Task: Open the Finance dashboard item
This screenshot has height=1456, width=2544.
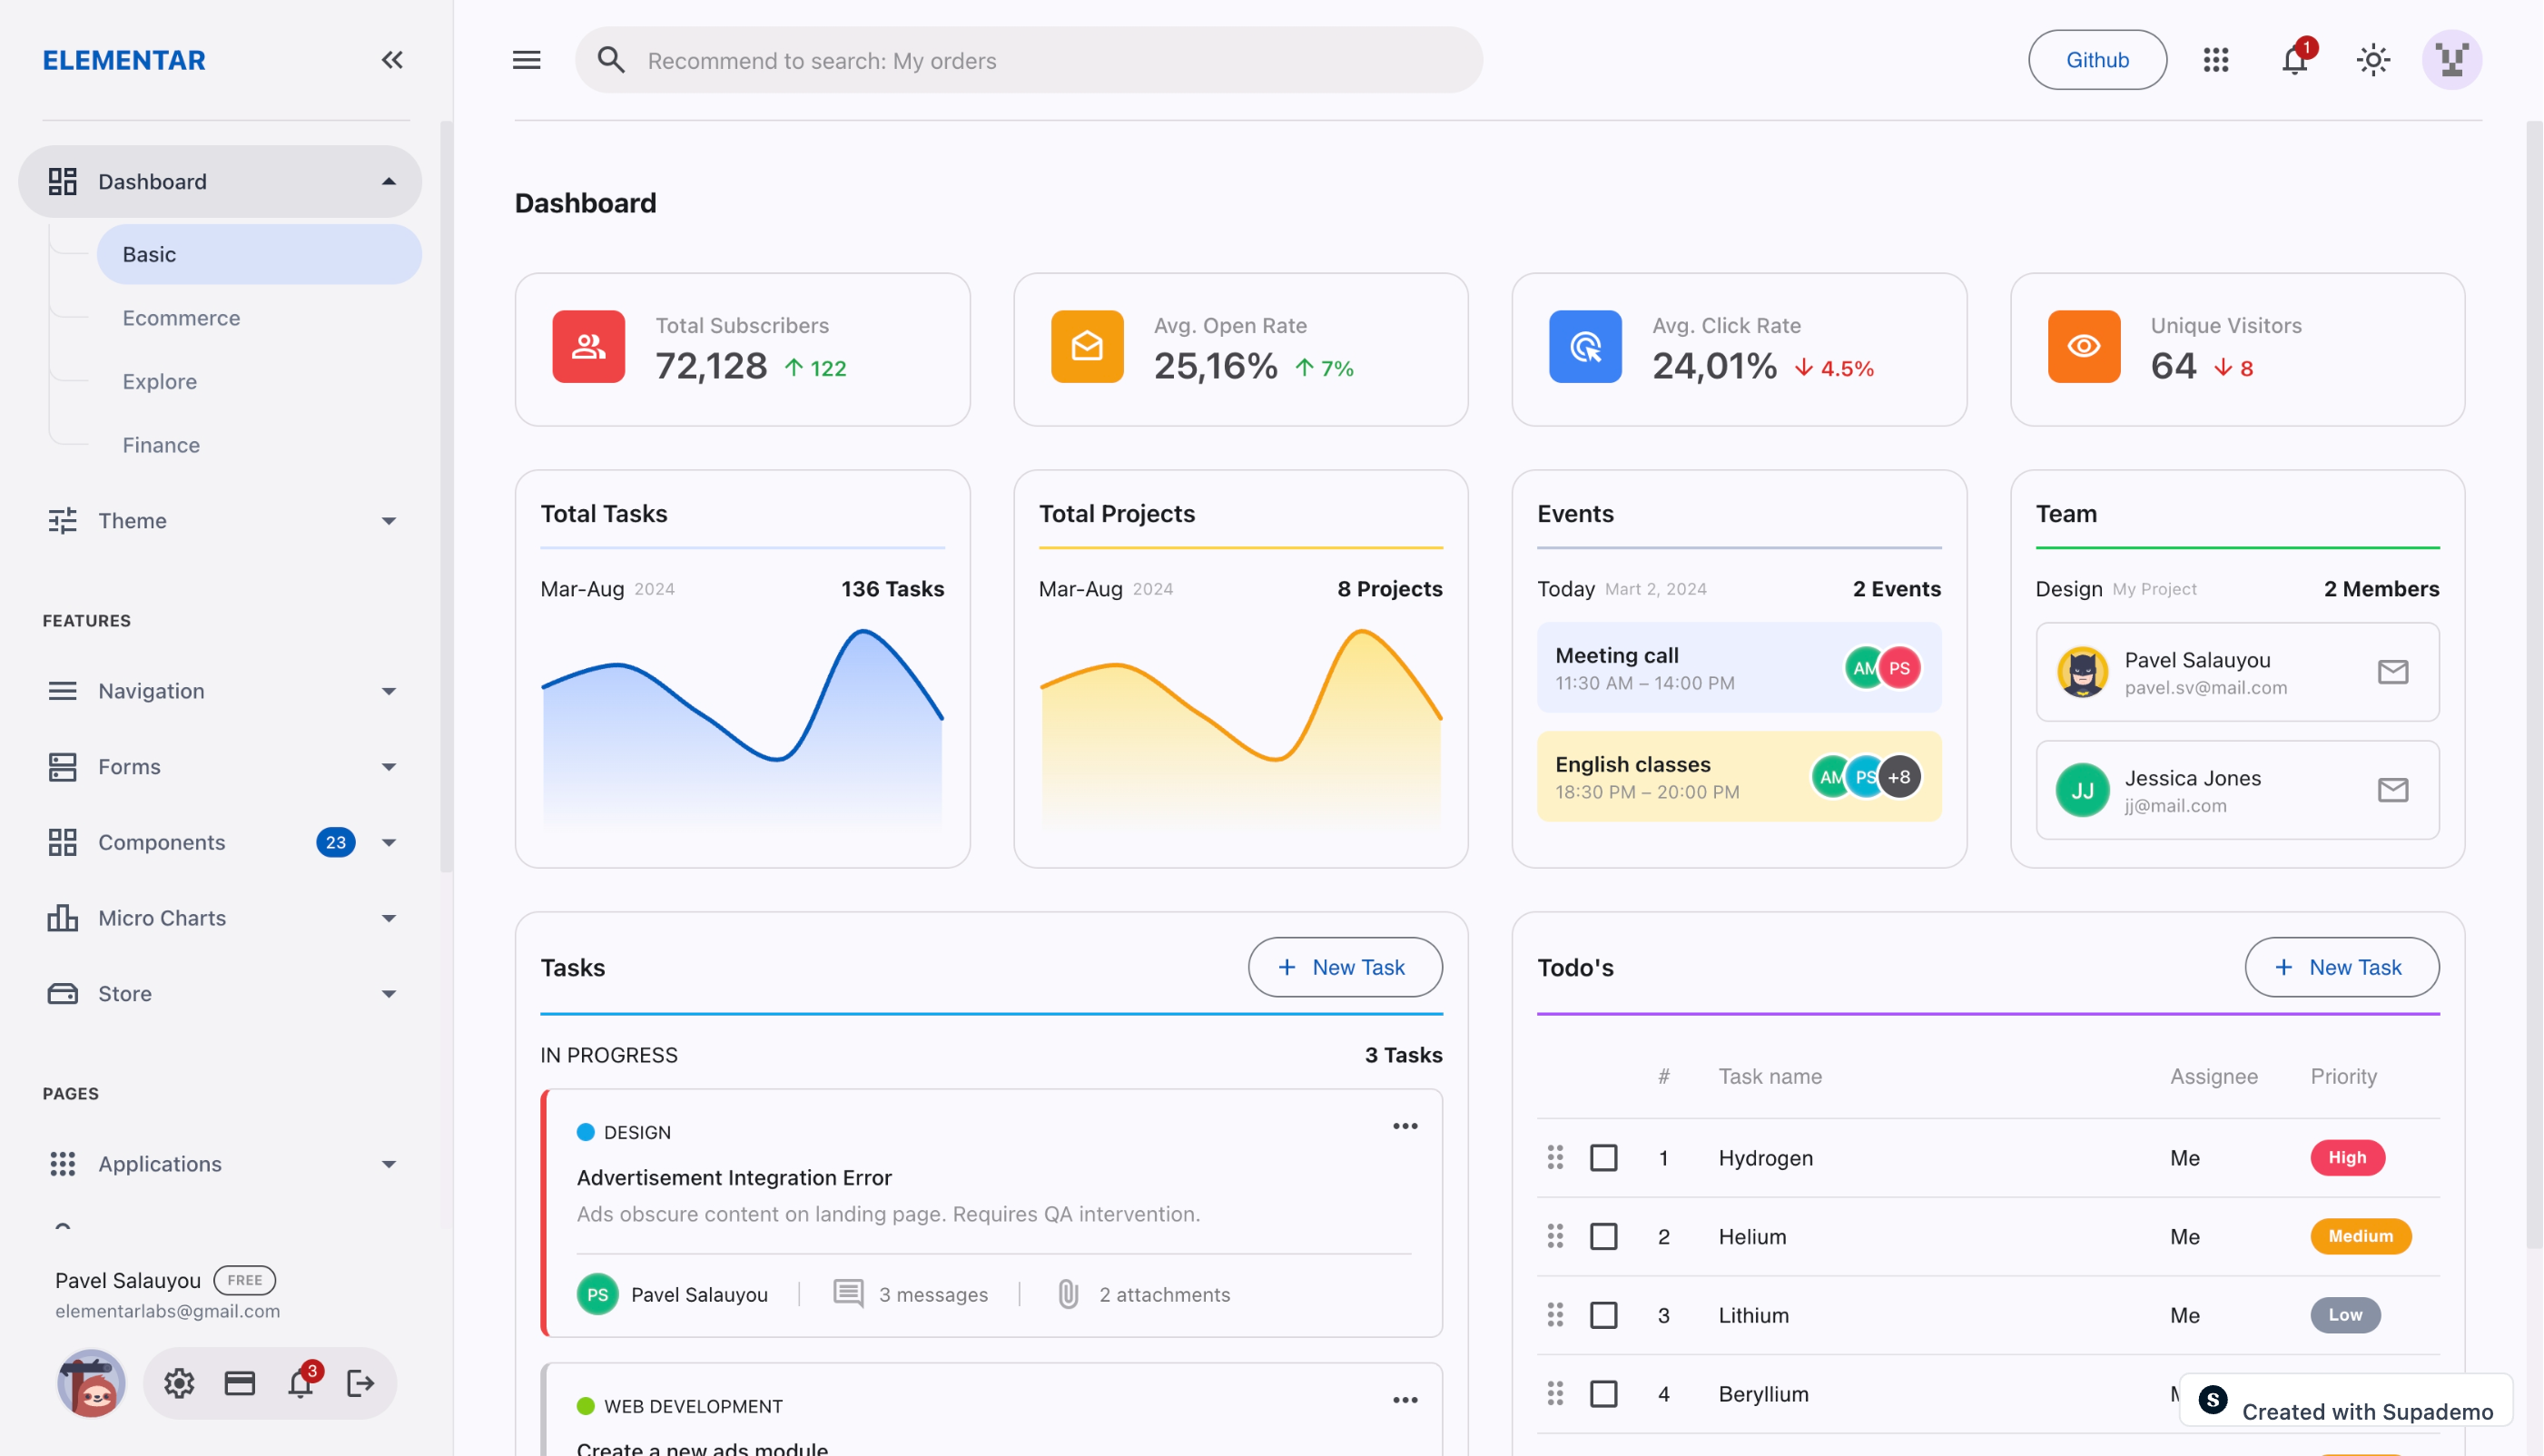Action: tap(161, 445)
